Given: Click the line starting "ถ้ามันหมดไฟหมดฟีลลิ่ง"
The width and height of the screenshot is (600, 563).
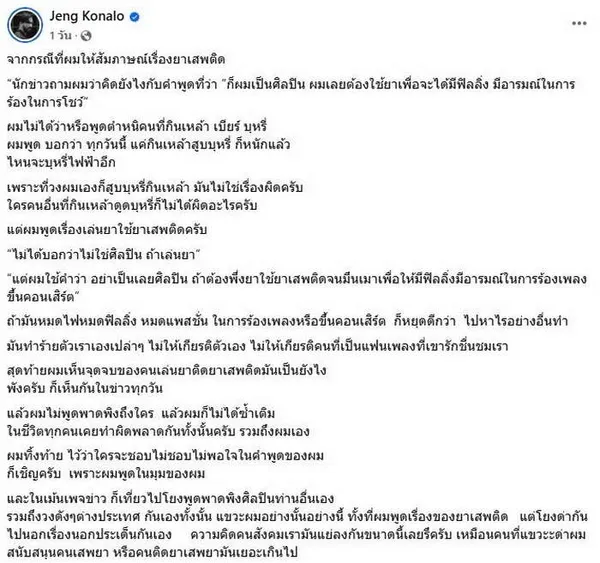Looking at the screenshot, I should click(287, 321).
